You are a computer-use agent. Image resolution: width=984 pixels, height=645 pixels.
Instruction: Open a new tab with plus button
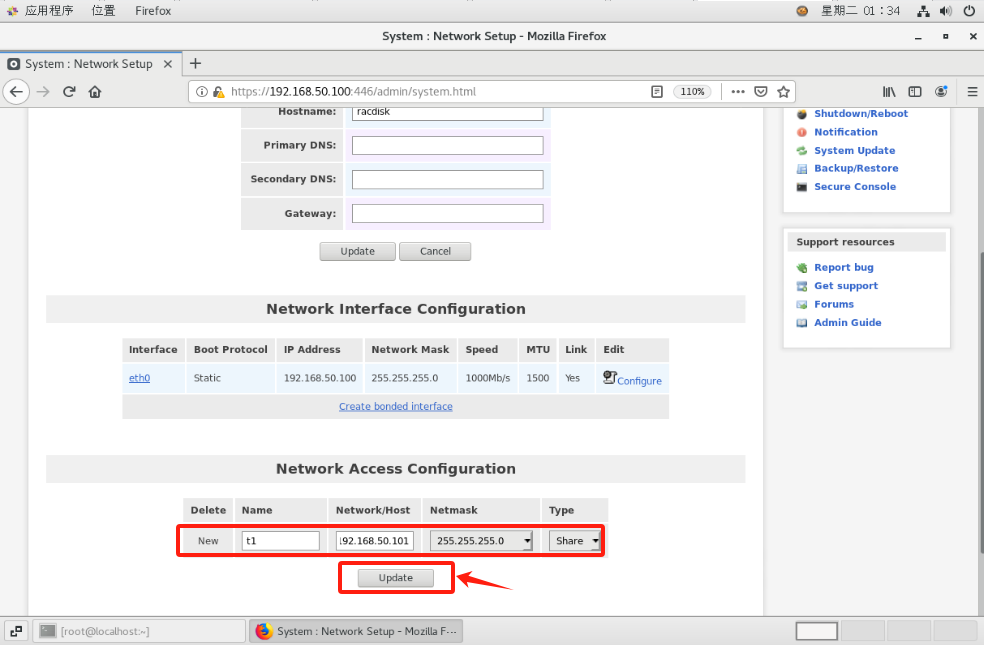tap(195, 63)
